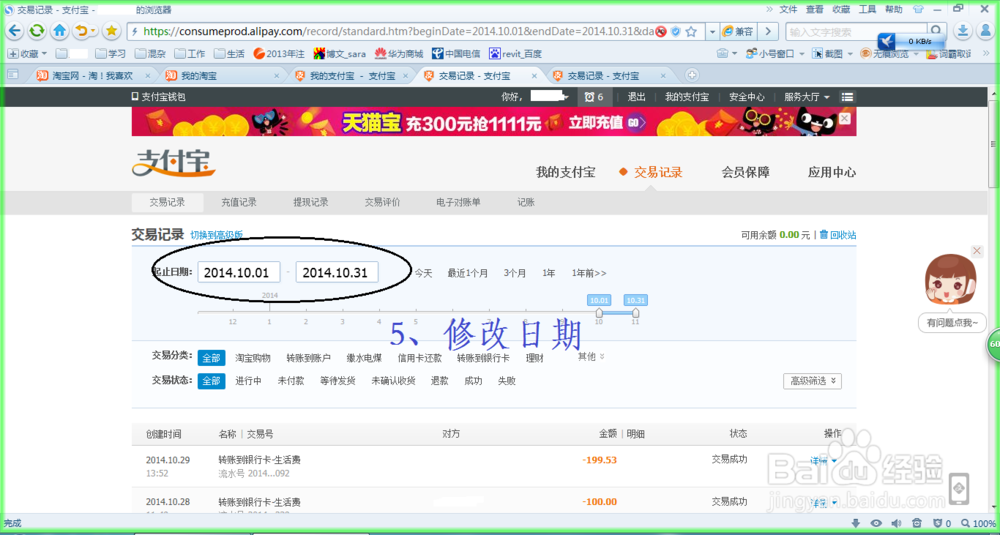Filter status by 退款
The width and height of the screenshot is (1000, 535).
[x=439, y=381]
